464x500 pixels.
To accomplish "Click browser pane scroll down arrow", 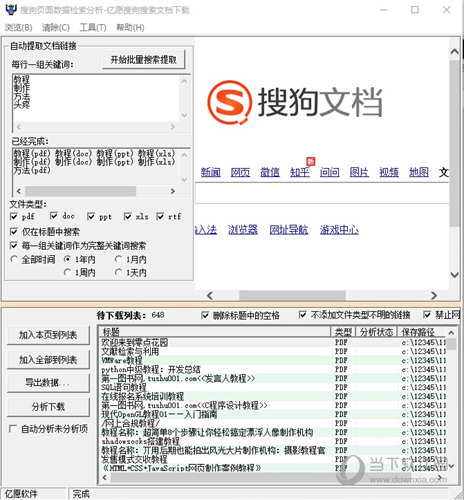I will [x=454, y=275].
